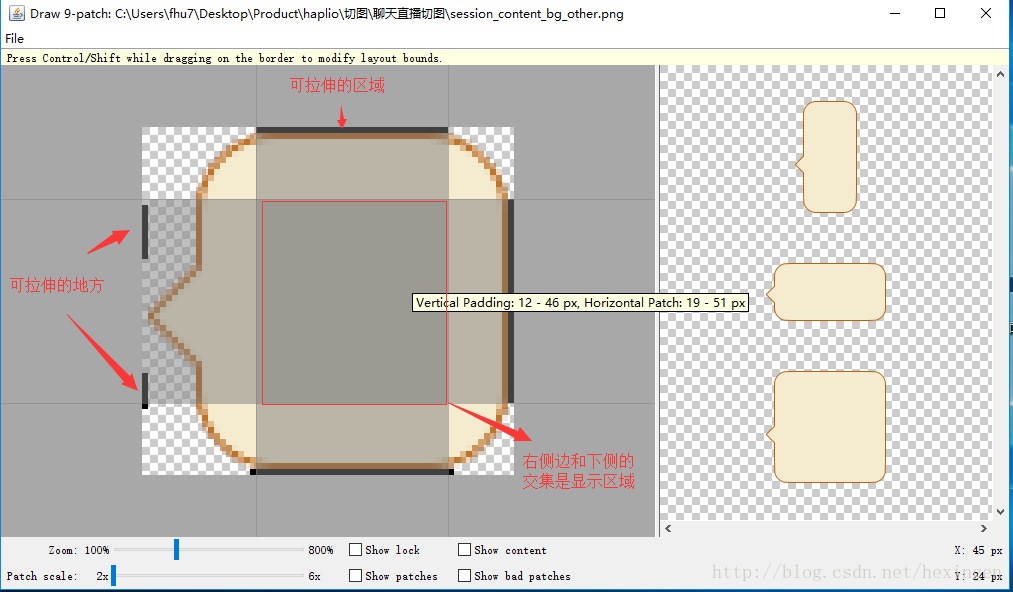Image resolution: width=1013 pixels, height=592 pixels.
Task: Click the 800% zoom maximum label
Action: coord(321,550)
